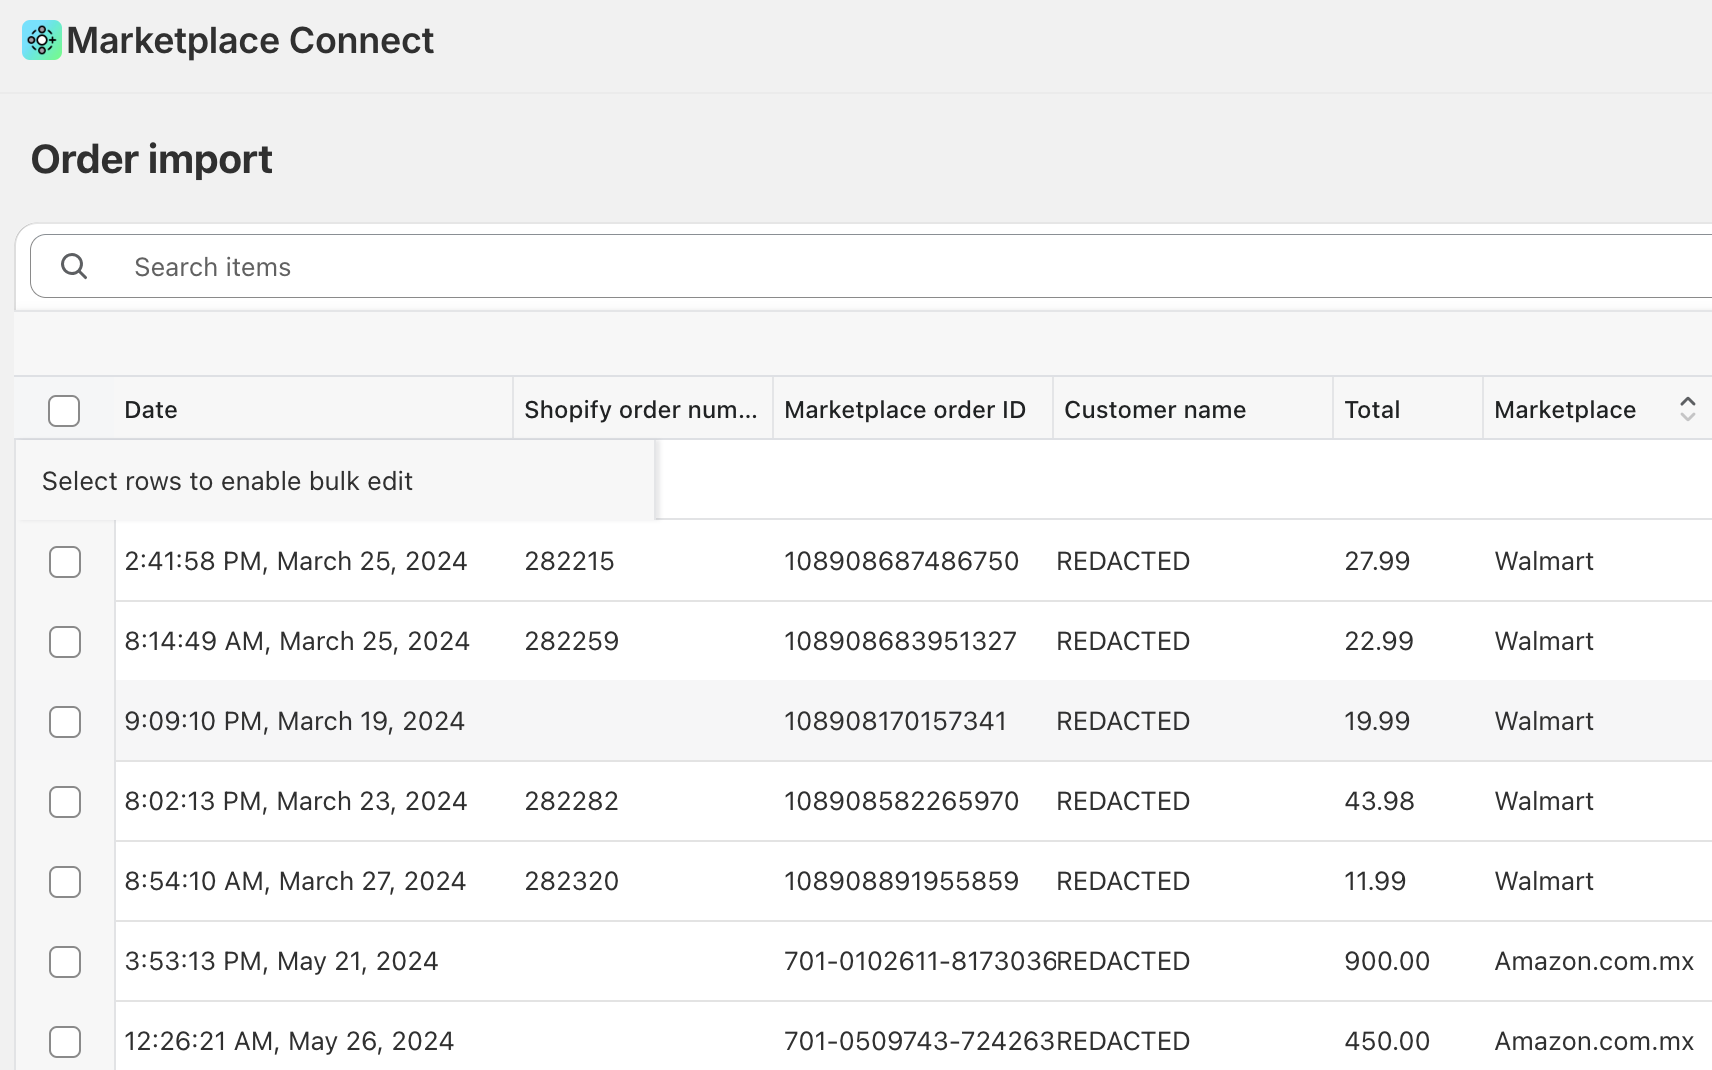Click the Total column header
Image resolution: width=1712 pixels, height=1070 pixels.
tap(1371, 410)
